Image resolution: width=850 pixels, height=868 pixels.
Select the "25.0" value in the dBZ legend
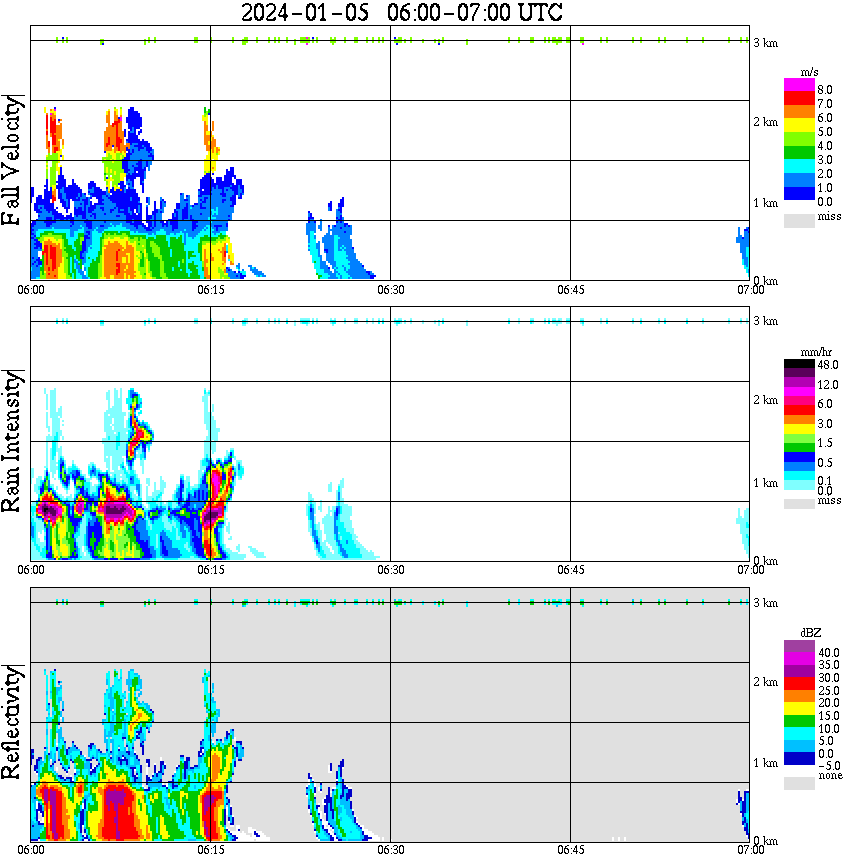(828, 690)
